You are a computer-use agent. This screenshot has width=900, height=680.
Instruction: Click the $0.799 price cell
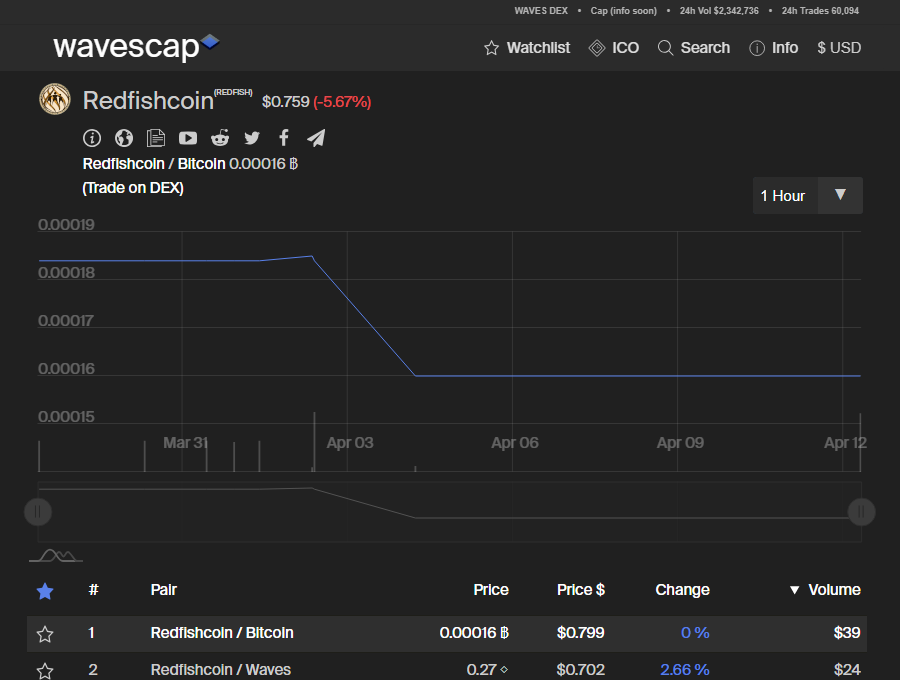click(x=580, y=633)
